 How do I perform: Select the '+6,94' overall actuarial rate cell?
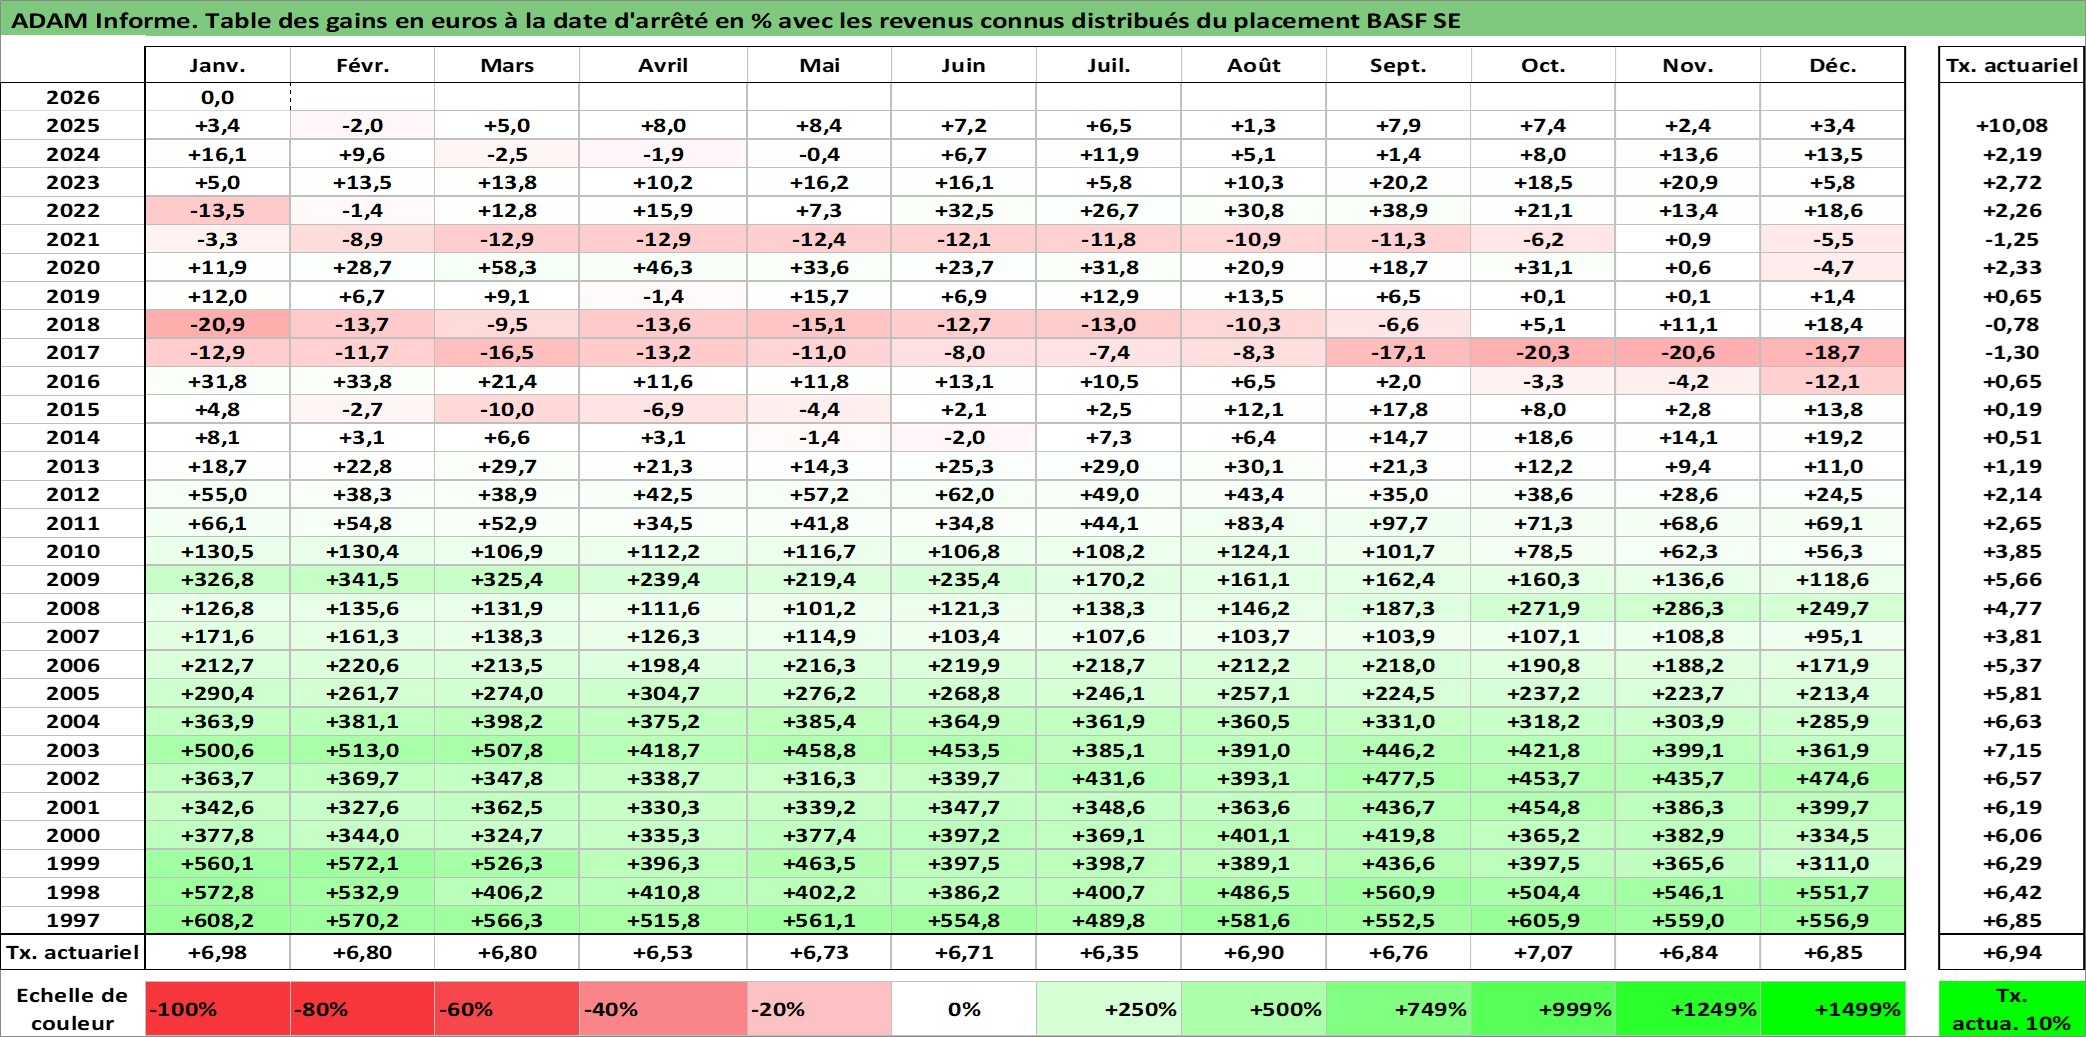click(x=2012, y=952)
